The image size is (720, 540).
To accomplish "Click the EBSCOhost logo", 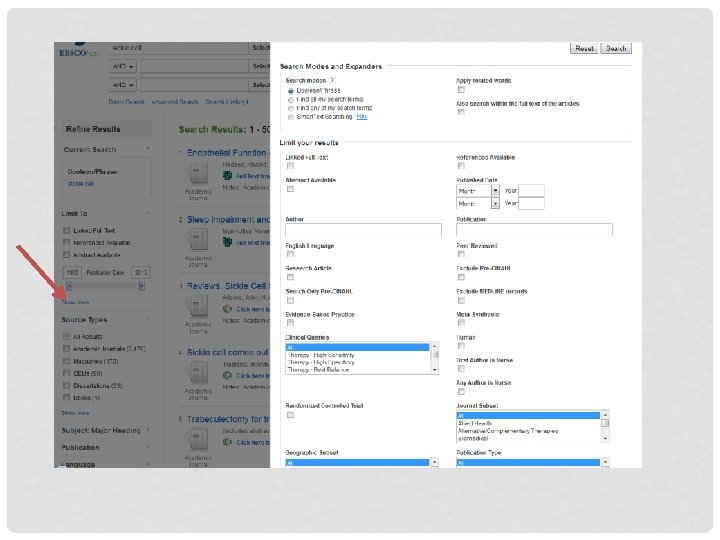I will pos(78,51).
